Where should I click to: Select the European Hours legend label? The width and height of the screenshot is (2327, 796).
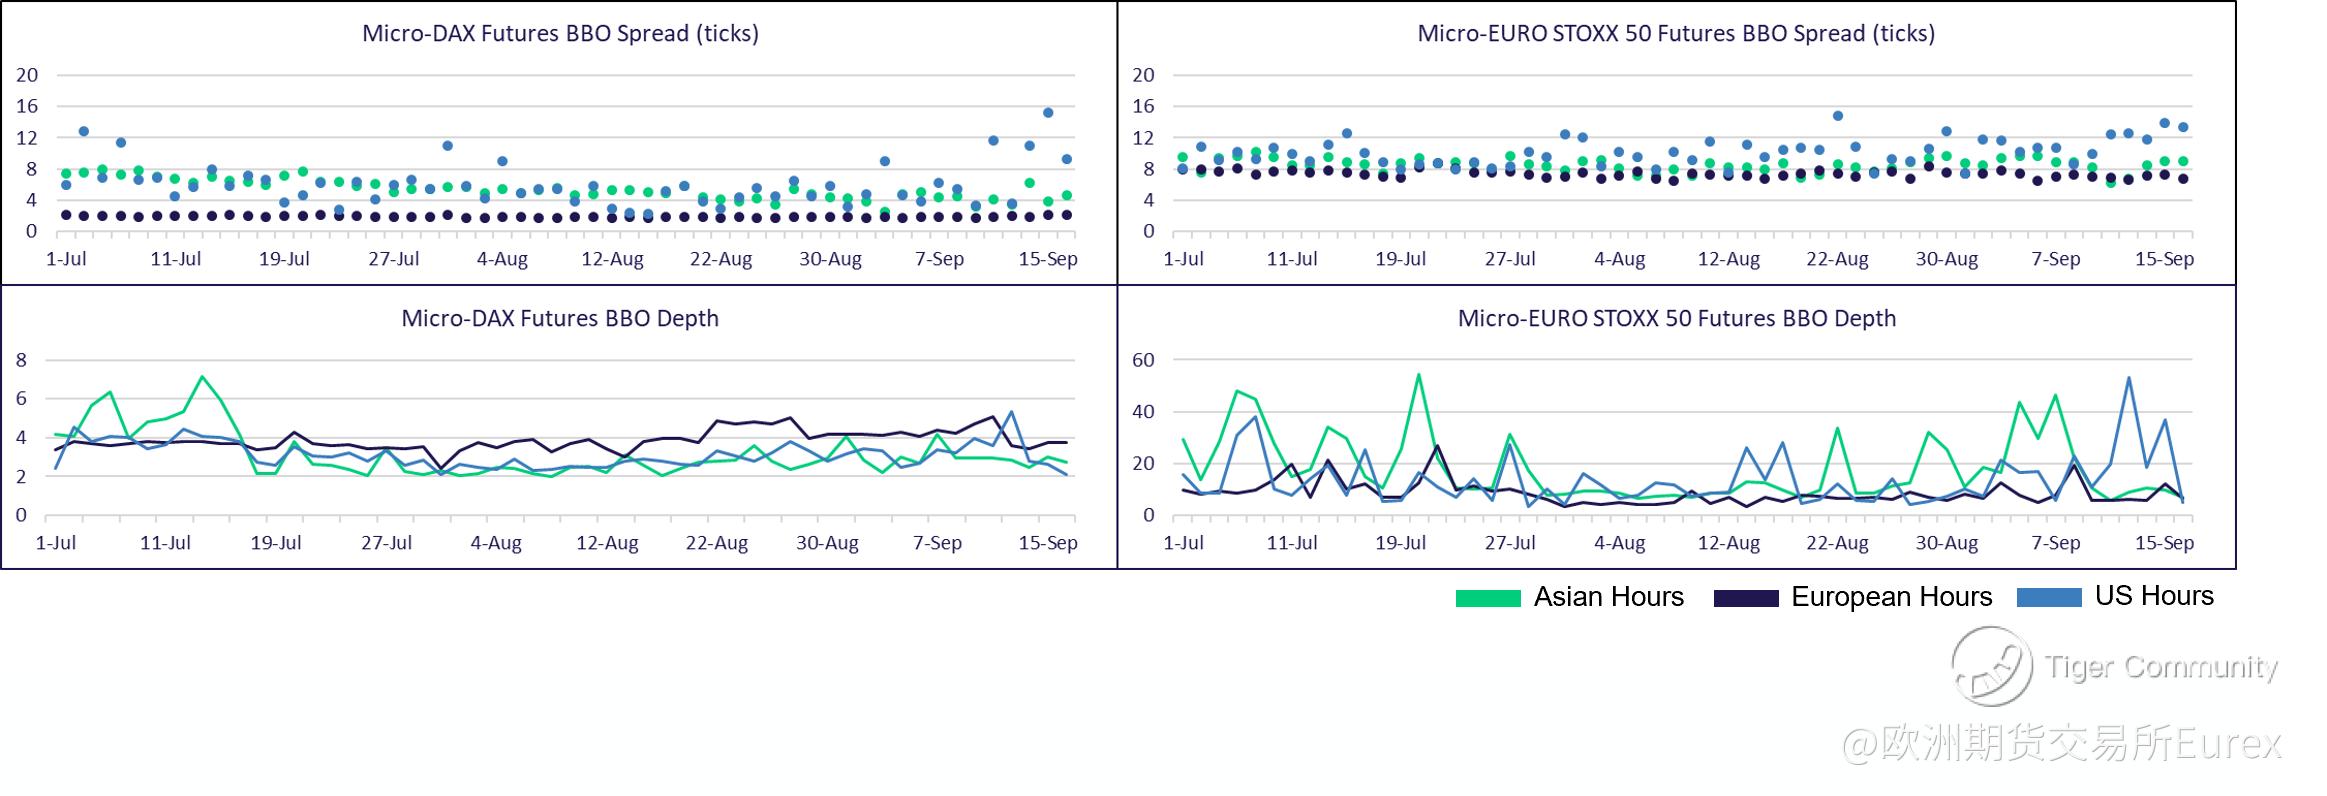click(1891, 597)
